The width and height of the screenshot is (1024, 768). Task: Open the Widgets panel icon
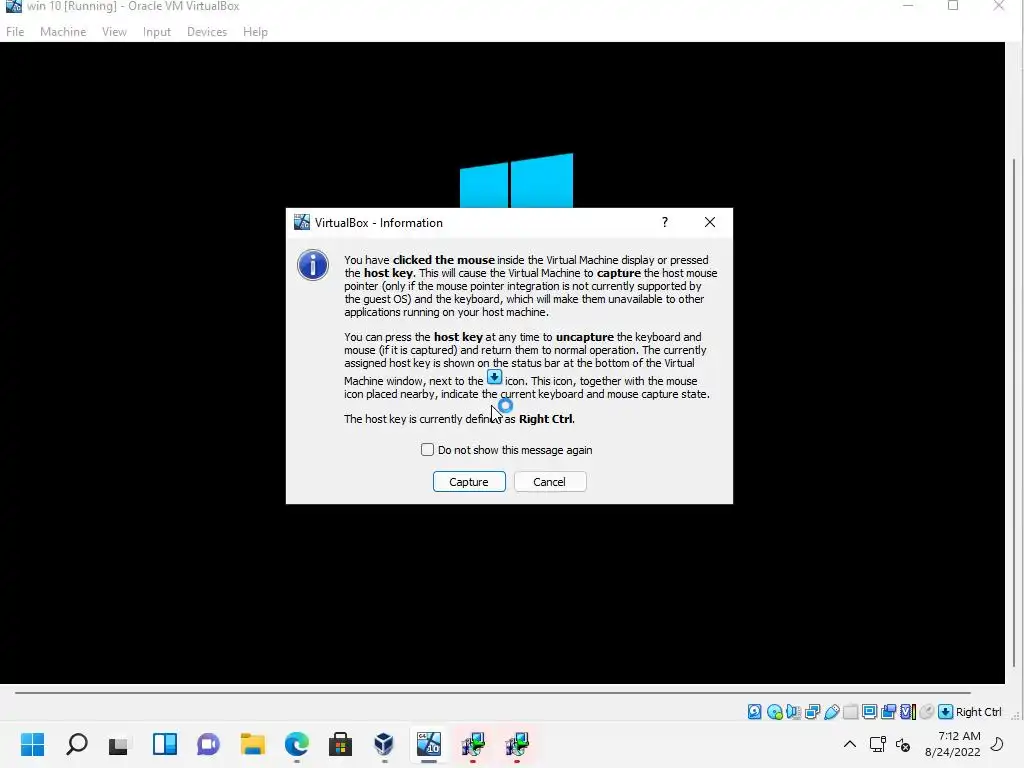165,744
